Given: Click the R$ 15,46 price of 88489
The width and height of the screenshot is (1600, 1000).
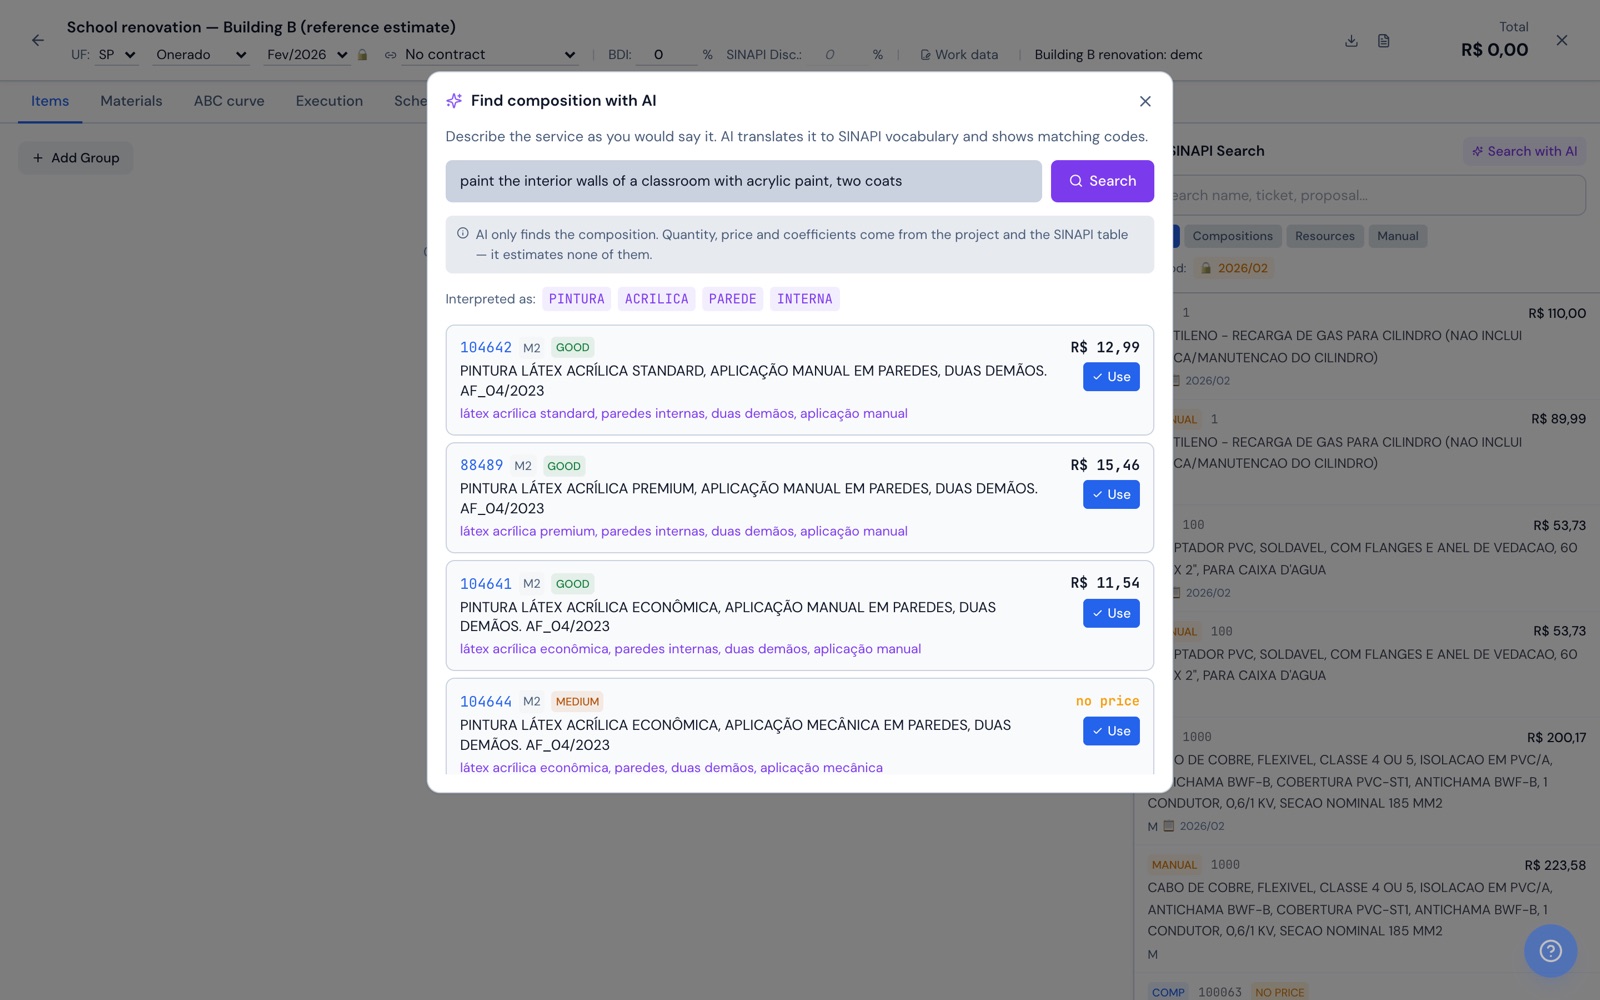Looking at the screenshot, I should pyautogui.click(x=1104, y=465).
